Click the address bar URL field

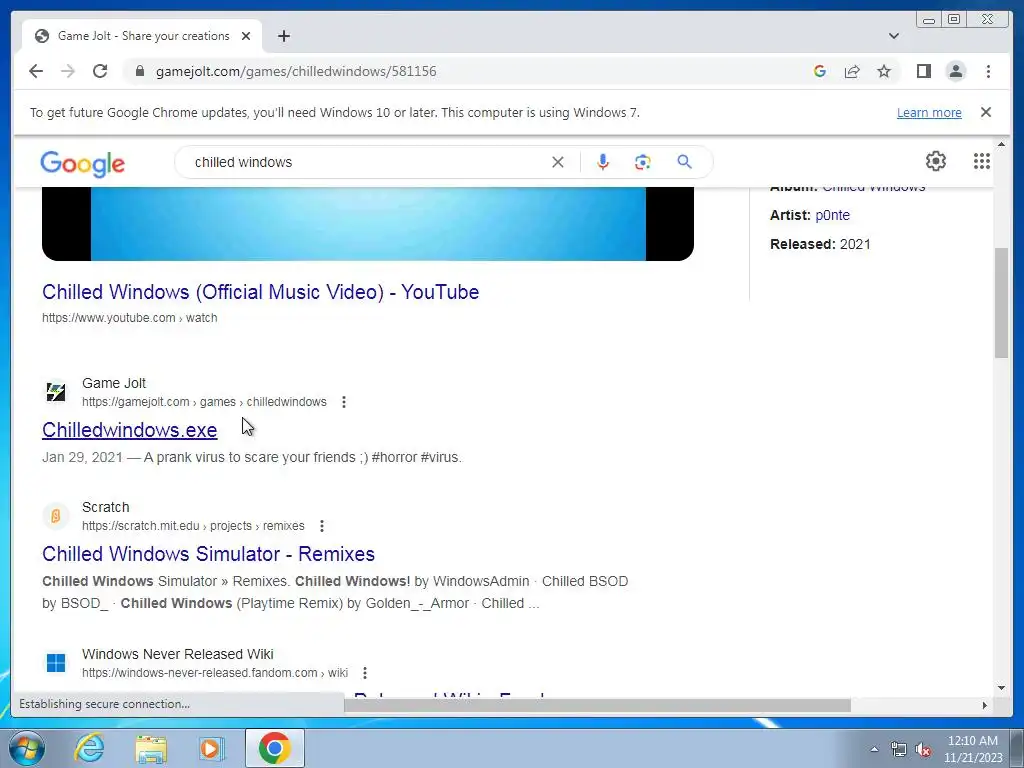pyautogui.click(x=470, y=71)
